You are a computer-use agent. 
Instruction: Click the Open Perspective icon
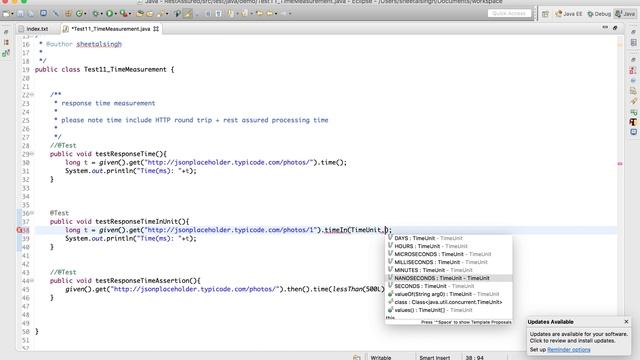pos(545,14)
